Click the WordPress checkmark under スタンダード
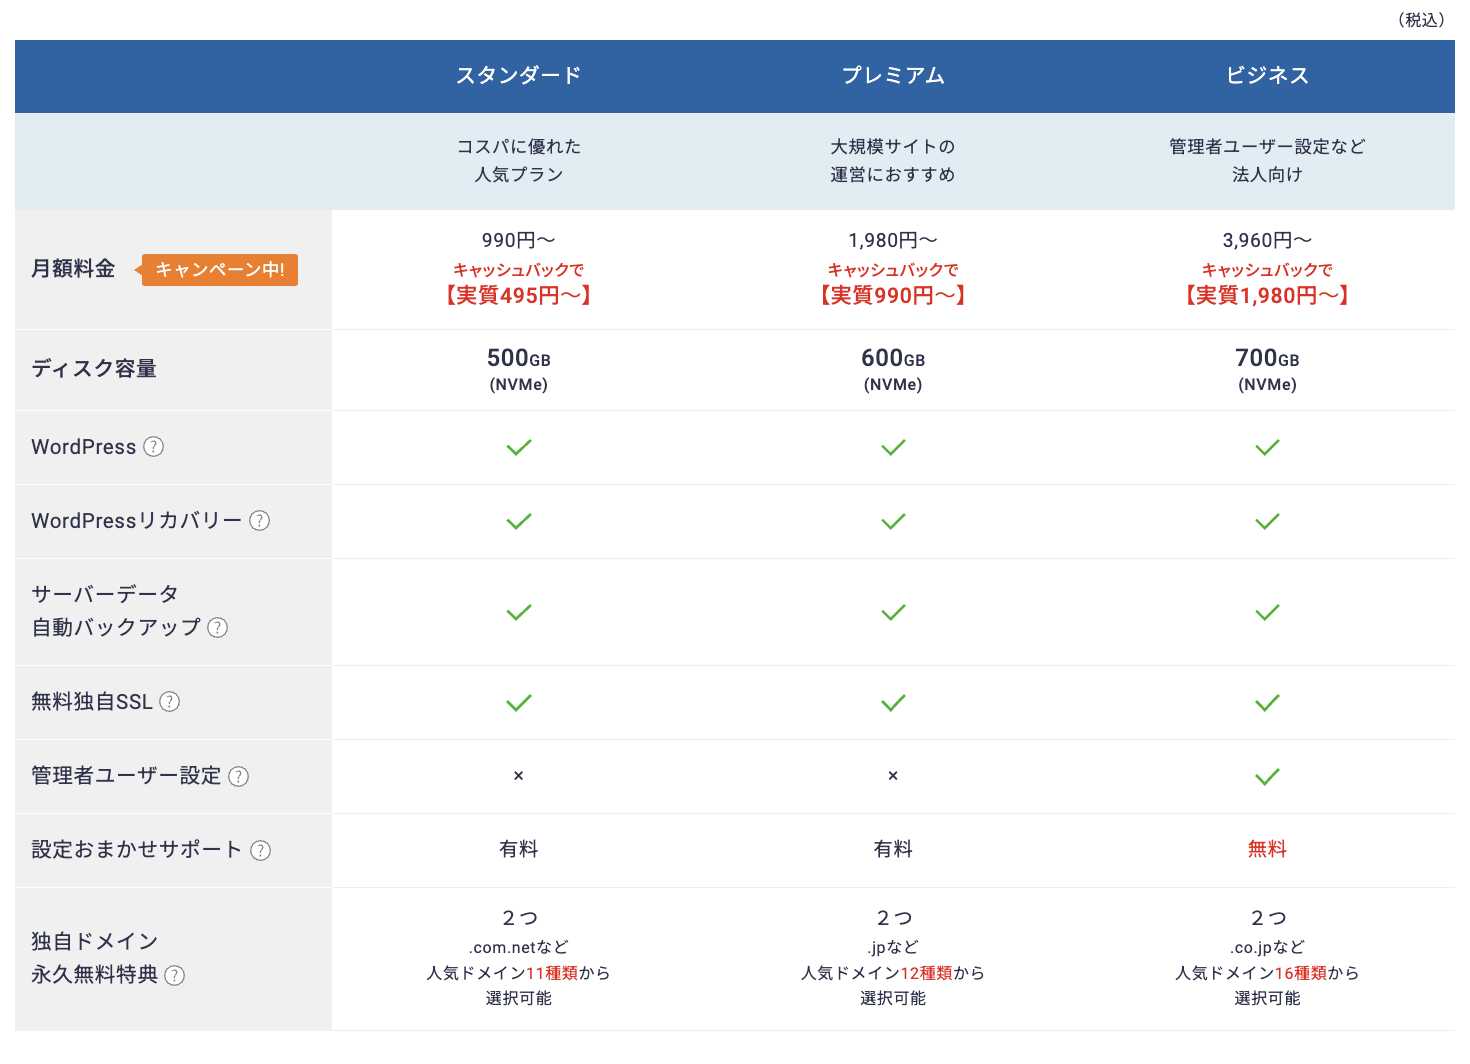1470x1064 pixels. click(519, 447)
